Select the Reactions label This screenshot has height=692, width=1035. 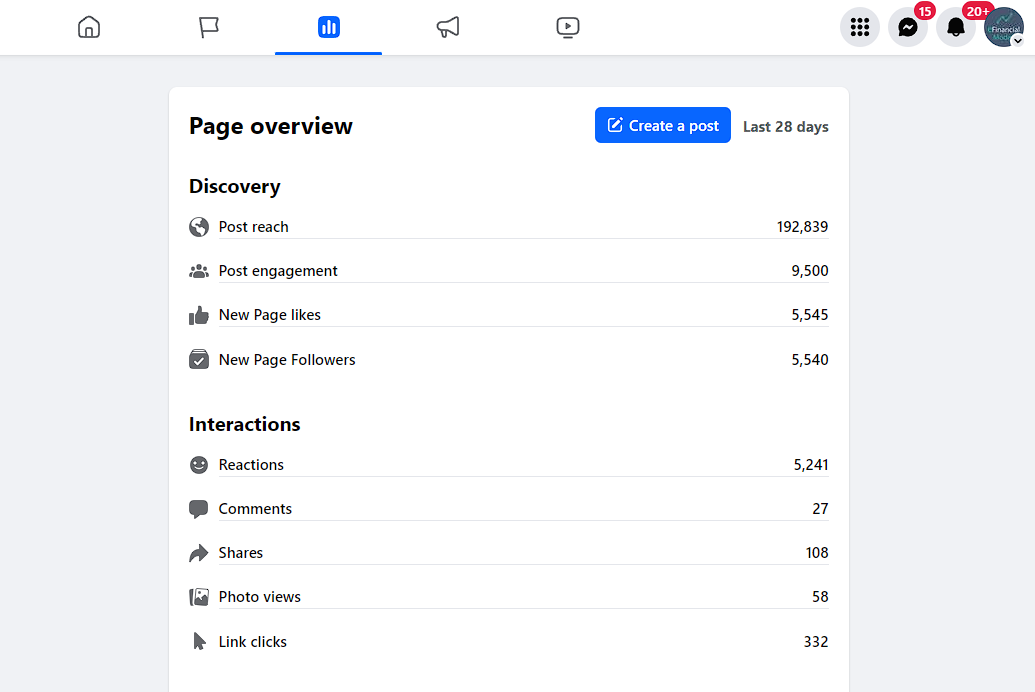click(x=251, y=465)
